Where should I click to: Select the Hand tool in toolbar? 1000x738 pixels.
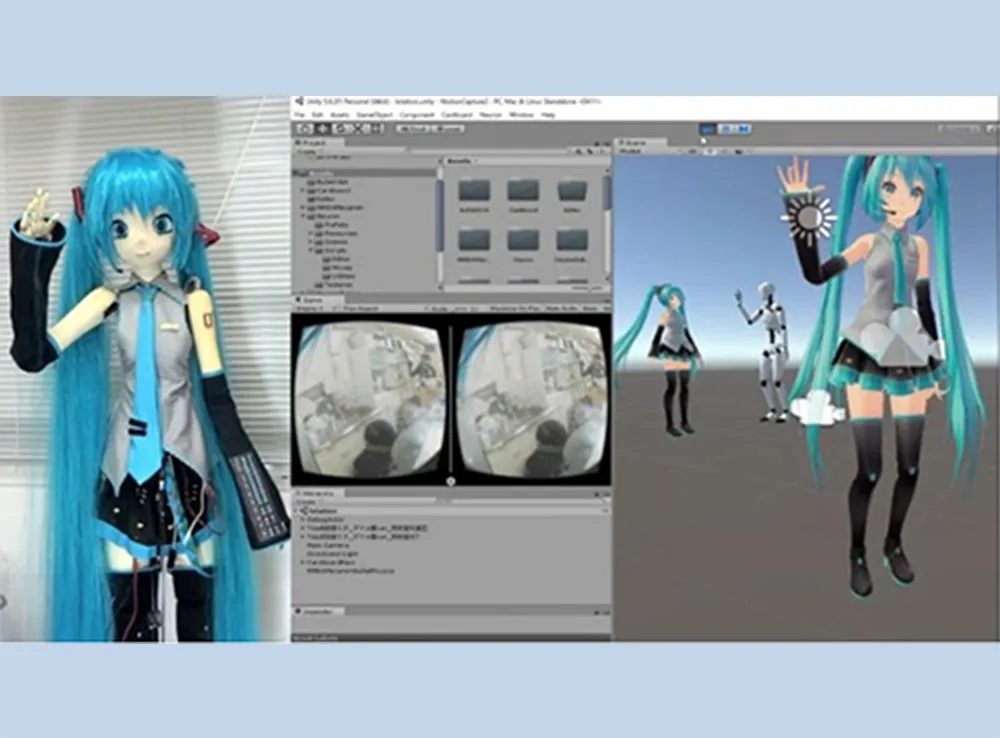[304, 128]
